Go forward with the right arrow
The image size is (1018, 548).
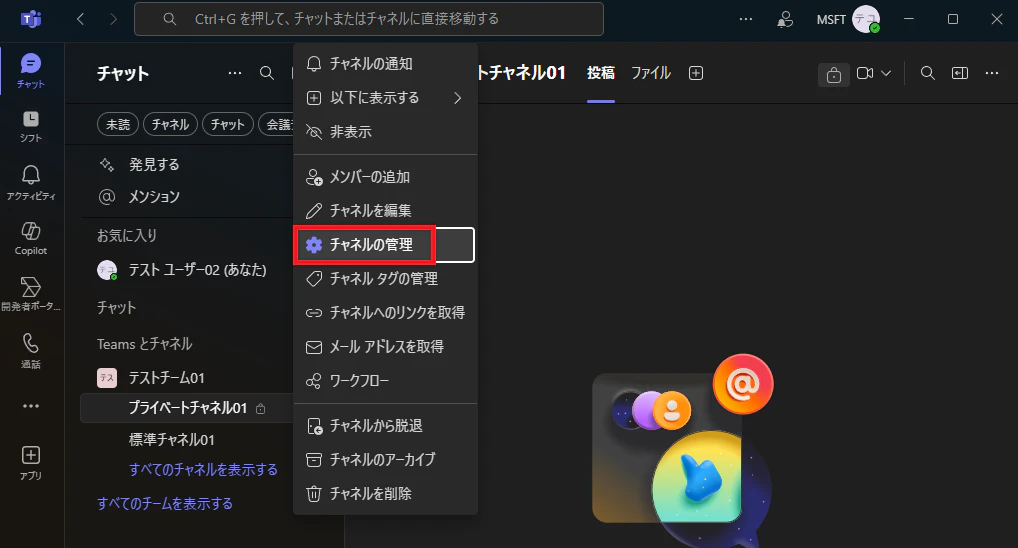[113, 19]
